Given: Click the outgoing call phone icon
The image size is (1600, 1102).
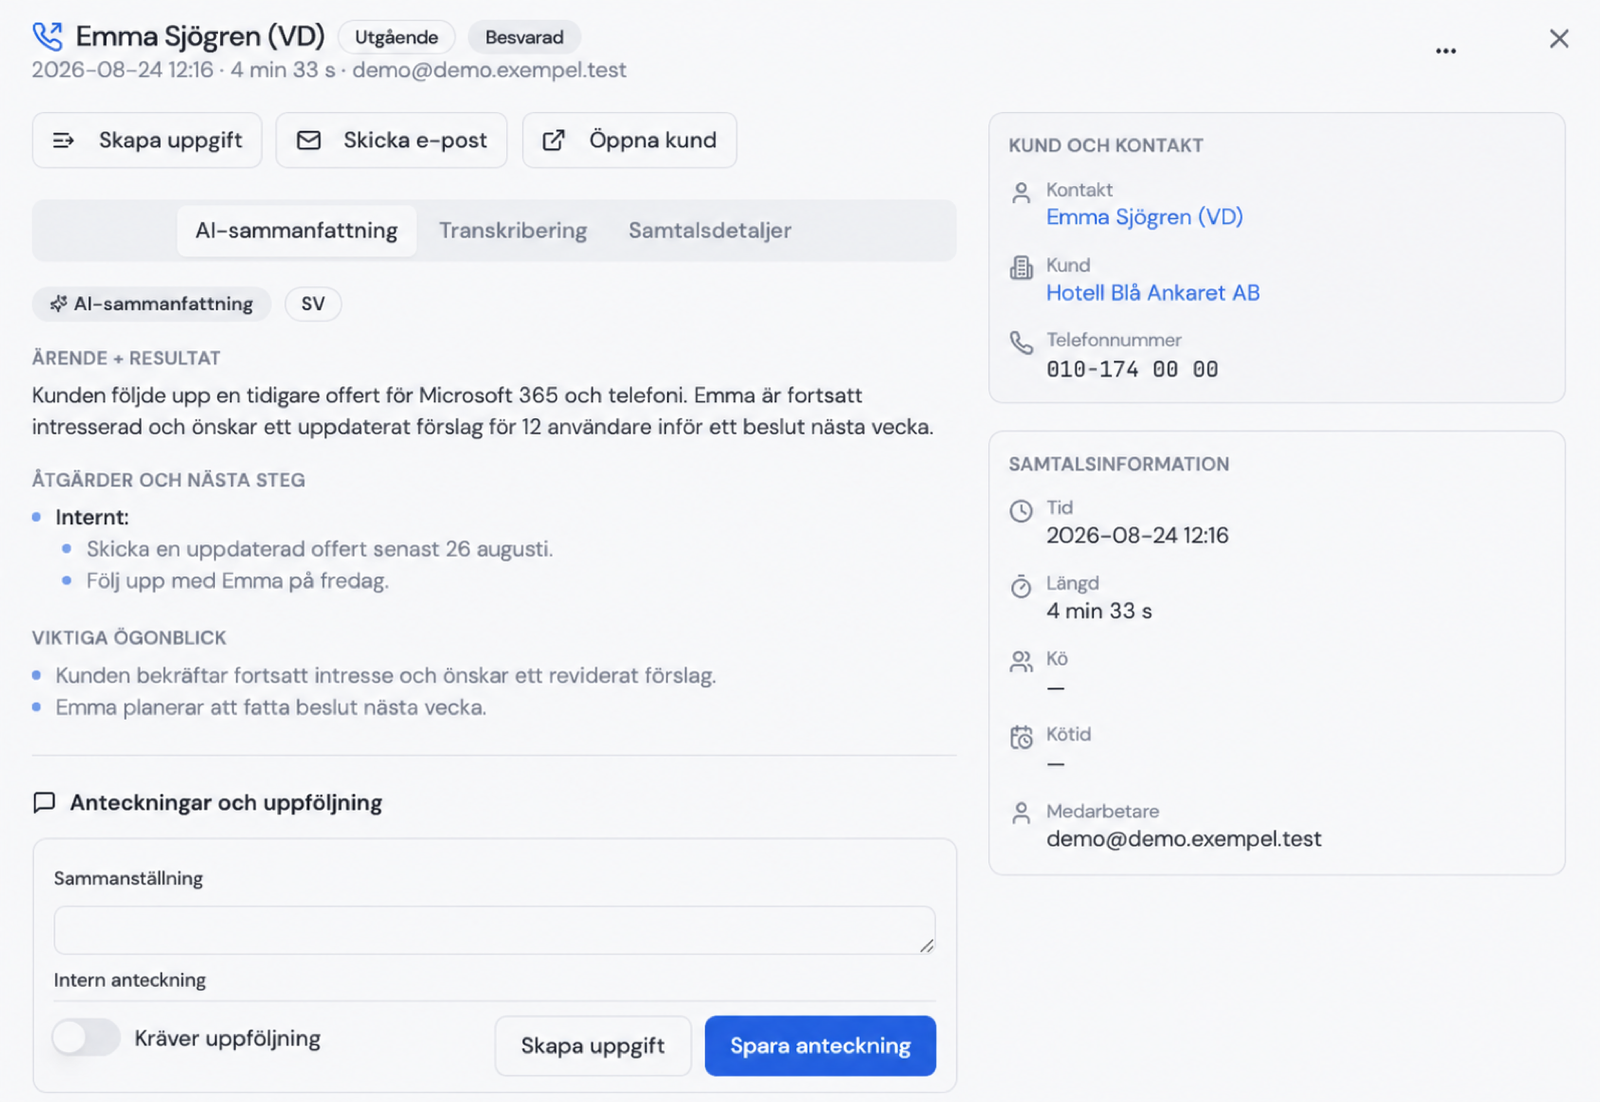Looking at the screenshot, I should 47,37.
